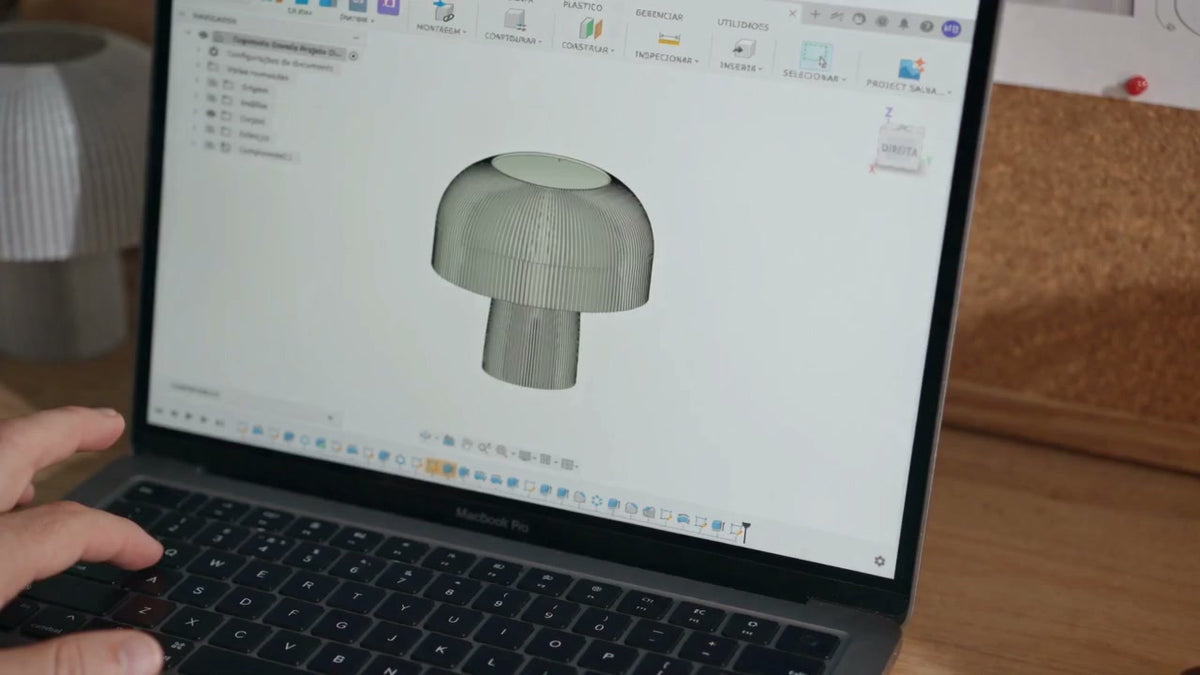The image size is (1200, 675).
Task: Open the Inspecionar dropdown menu
Action: point(665,58)
